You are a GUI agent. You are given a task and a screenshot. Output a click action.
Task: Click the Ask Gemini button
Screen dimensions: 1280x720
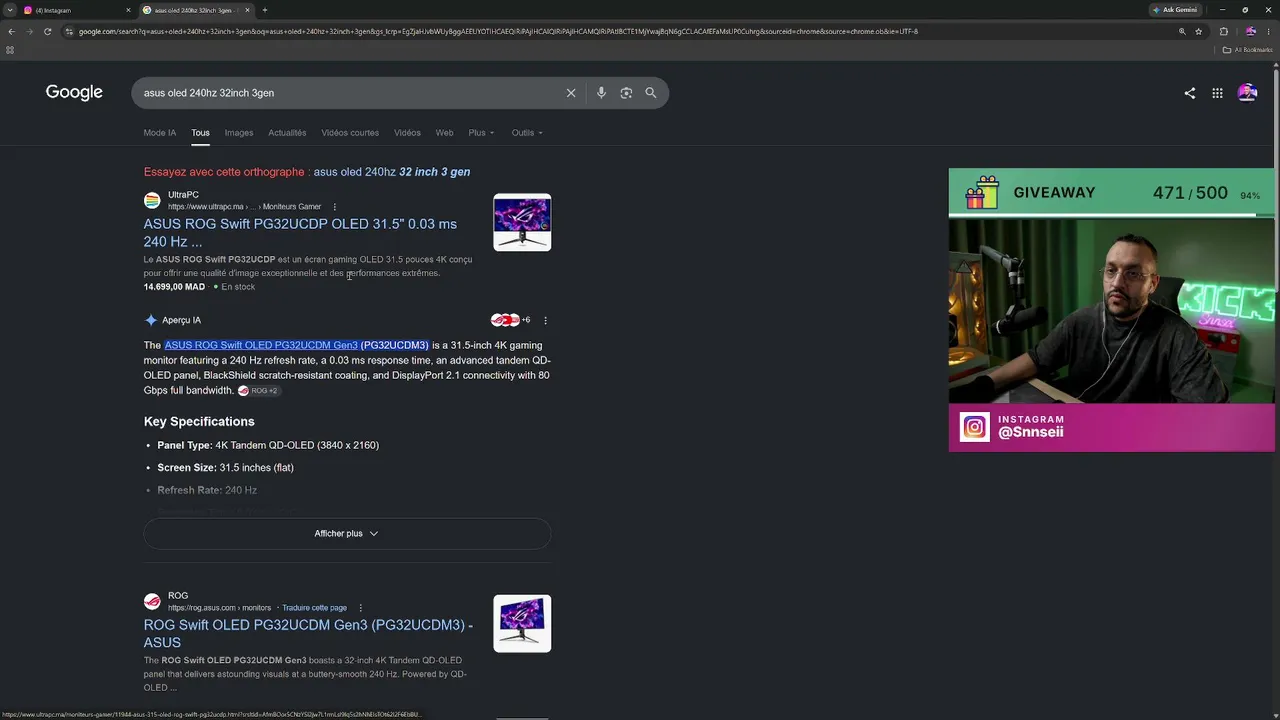(x=1175, y=10)
